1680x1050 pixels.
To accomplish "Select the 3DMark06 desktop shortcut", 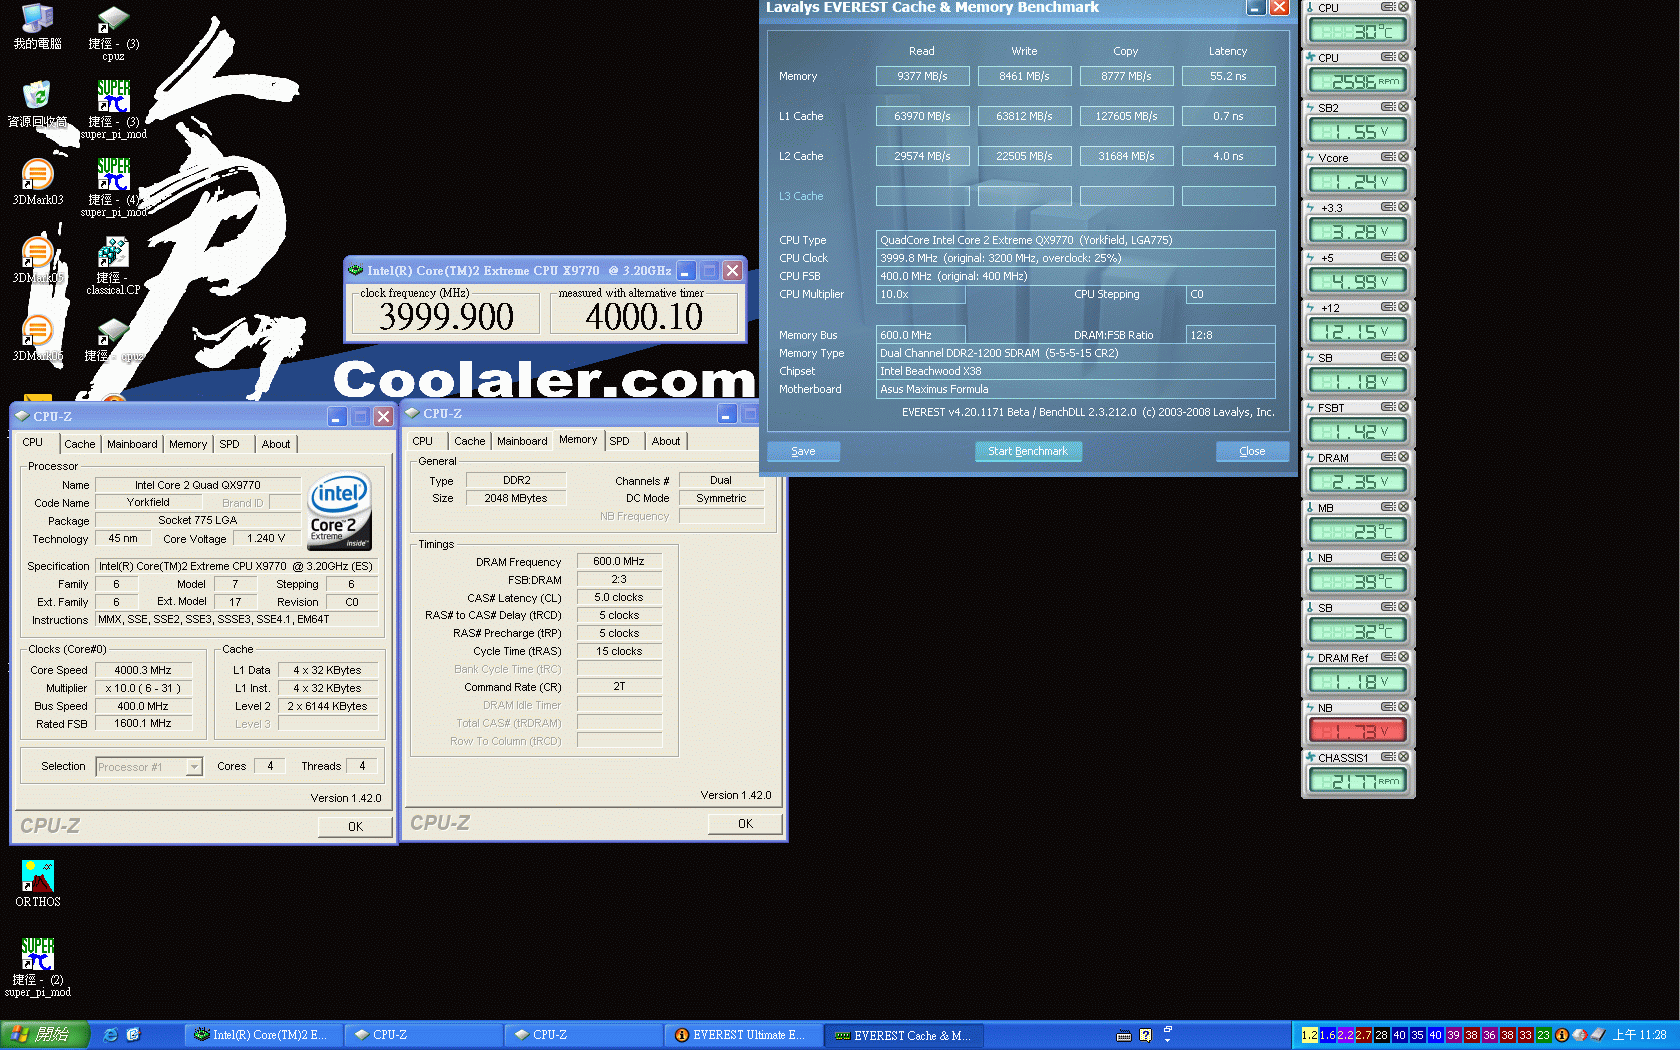I will point(37,338).
